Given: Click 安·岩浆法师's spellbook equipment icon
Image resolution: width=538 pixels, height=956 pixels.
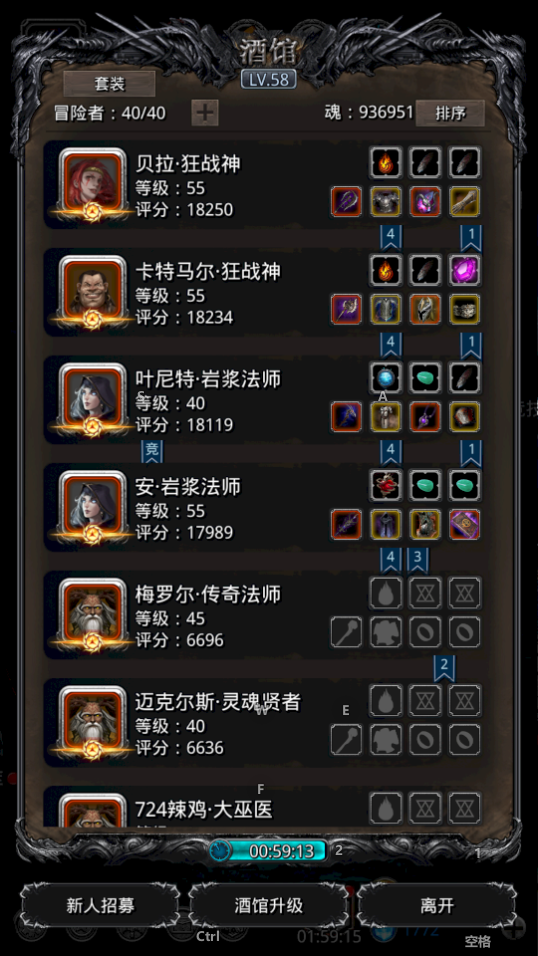Looking at the screenshot, I should (464, 524).
